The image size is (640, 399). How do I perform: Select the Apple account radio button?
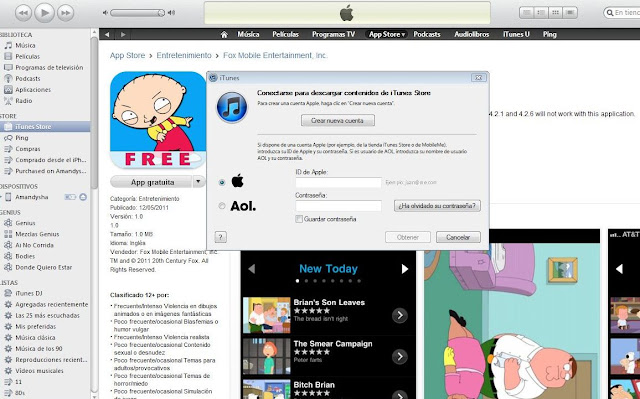(222, 182)
